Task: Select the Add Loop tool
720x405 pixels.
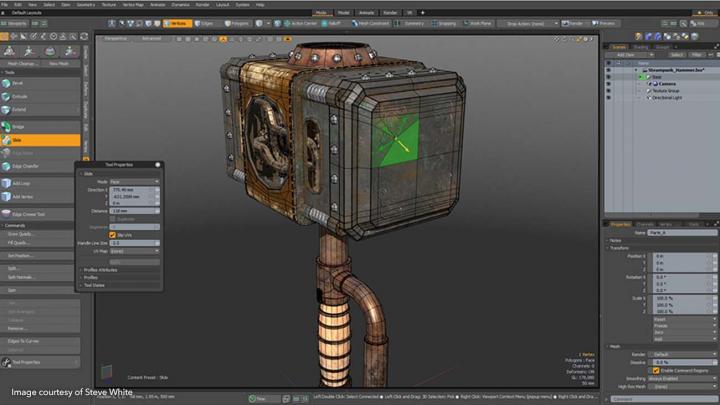Action: (x=40, y=183)
